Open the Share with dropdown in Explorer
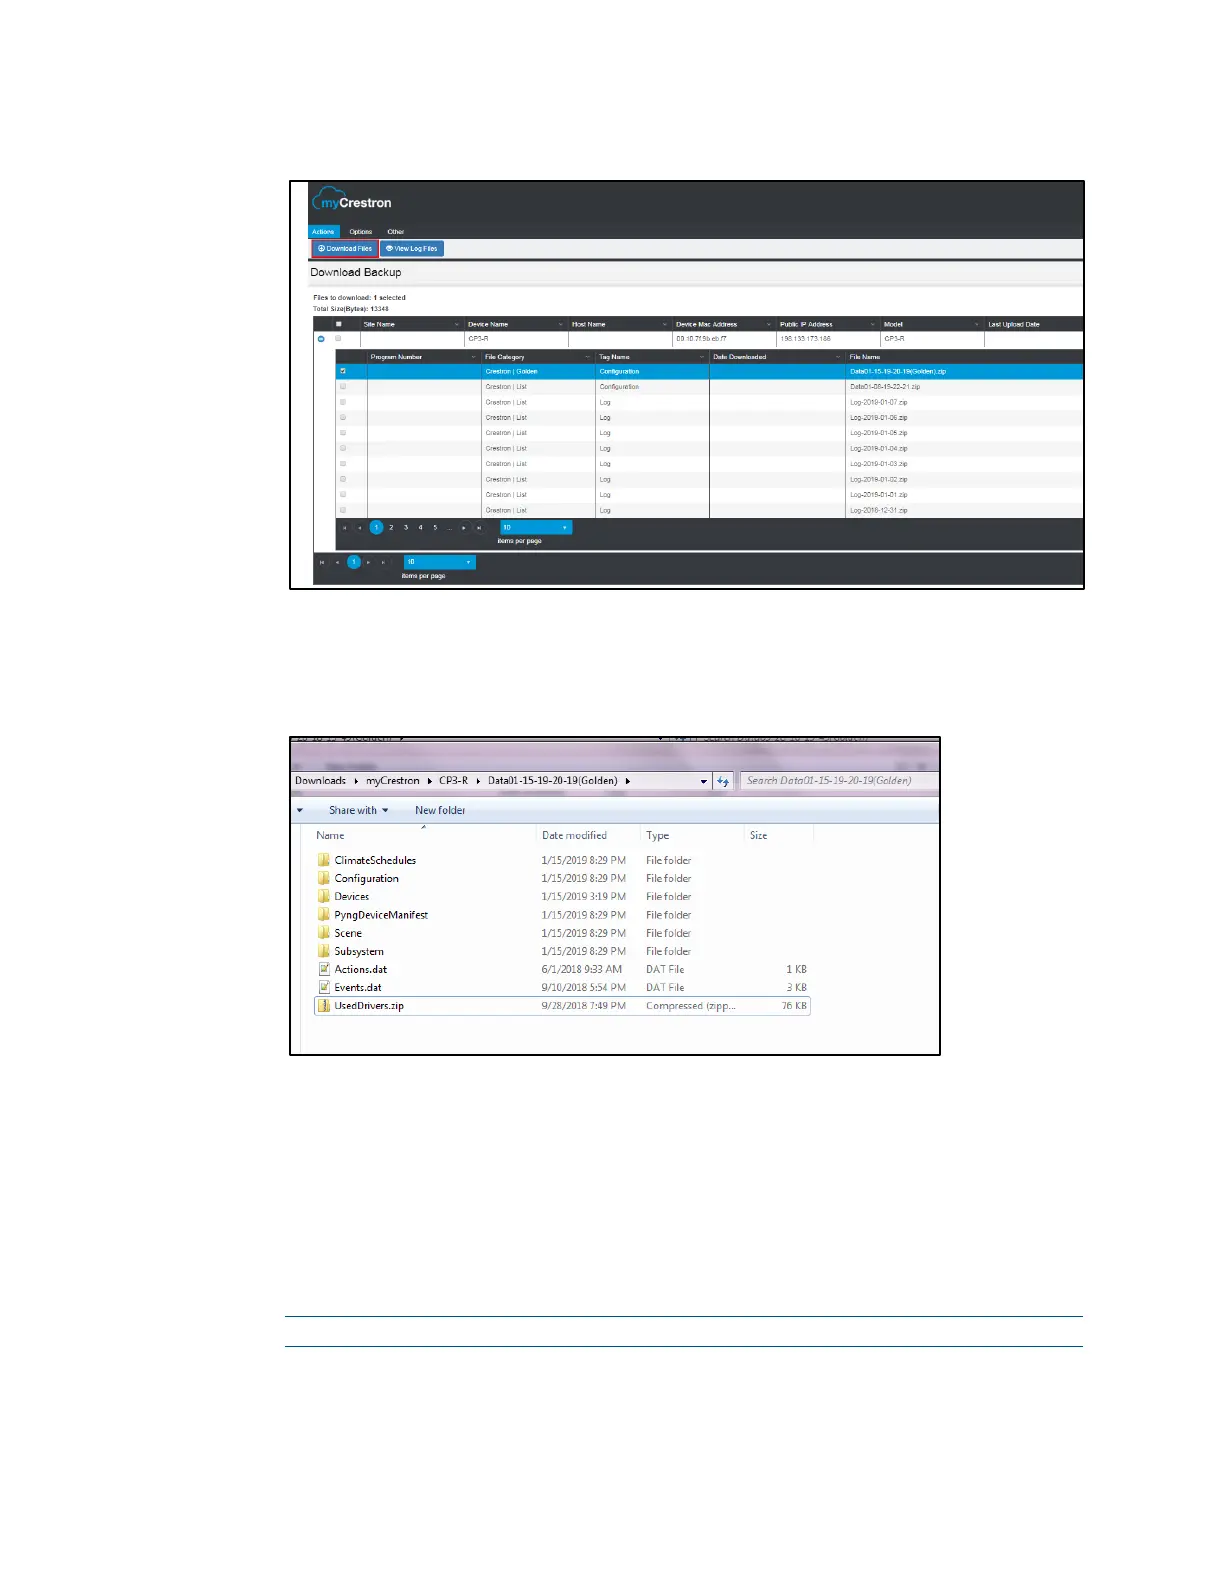Image resolution: width=1224 pixels, height=1584 pixels. pyautogui.click(x=358, y=810)
